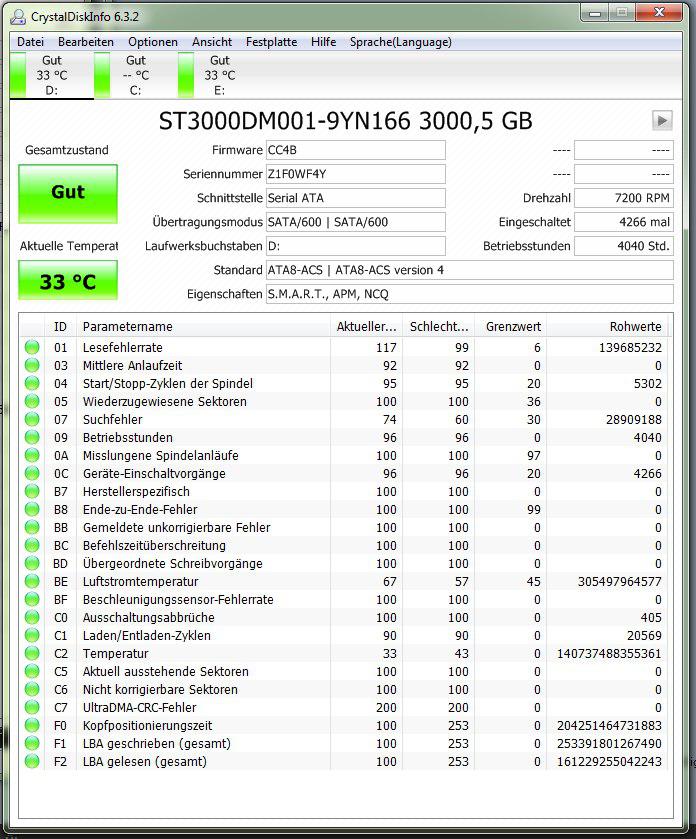Click the Betriebsstunden field 4040 Std.
Screen dimensions: 696x839
pos(624,246)
